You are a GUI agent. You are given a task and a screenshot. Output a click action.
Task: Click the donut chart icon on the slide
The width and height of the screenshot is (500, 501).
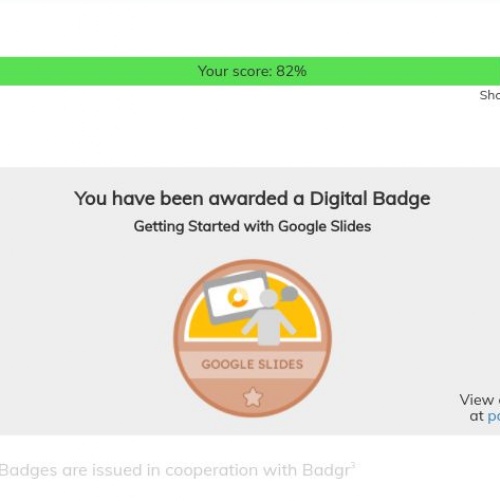point(237,297)
